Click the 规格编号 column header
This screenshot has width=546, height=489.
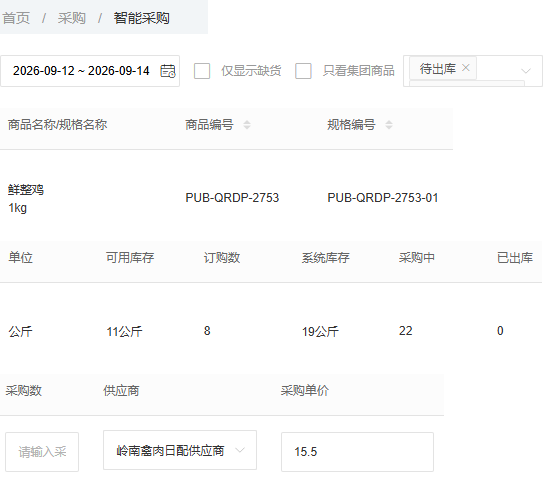coord(351,125)
